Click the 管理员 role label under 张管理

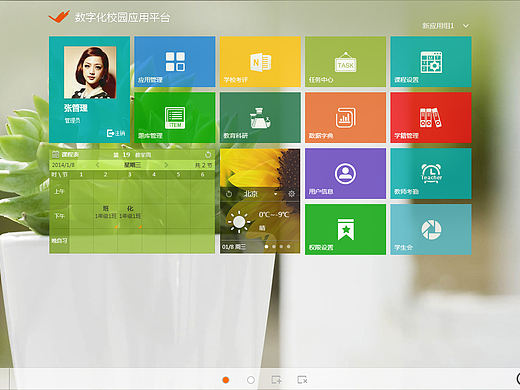point(72,120)
